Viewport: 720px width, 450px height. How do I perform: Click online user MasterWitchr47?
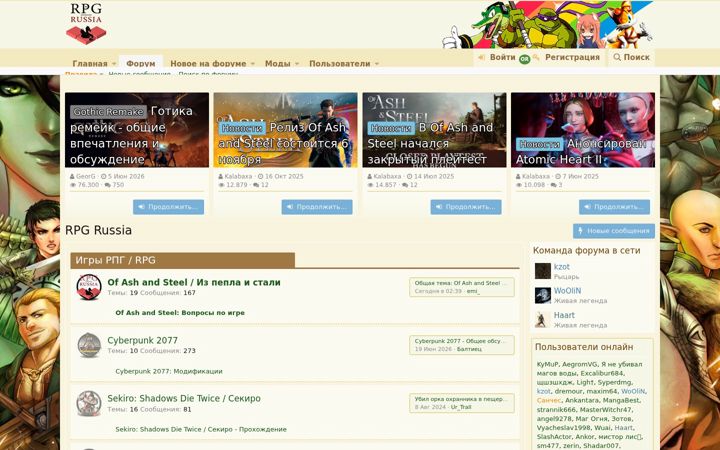606,410
